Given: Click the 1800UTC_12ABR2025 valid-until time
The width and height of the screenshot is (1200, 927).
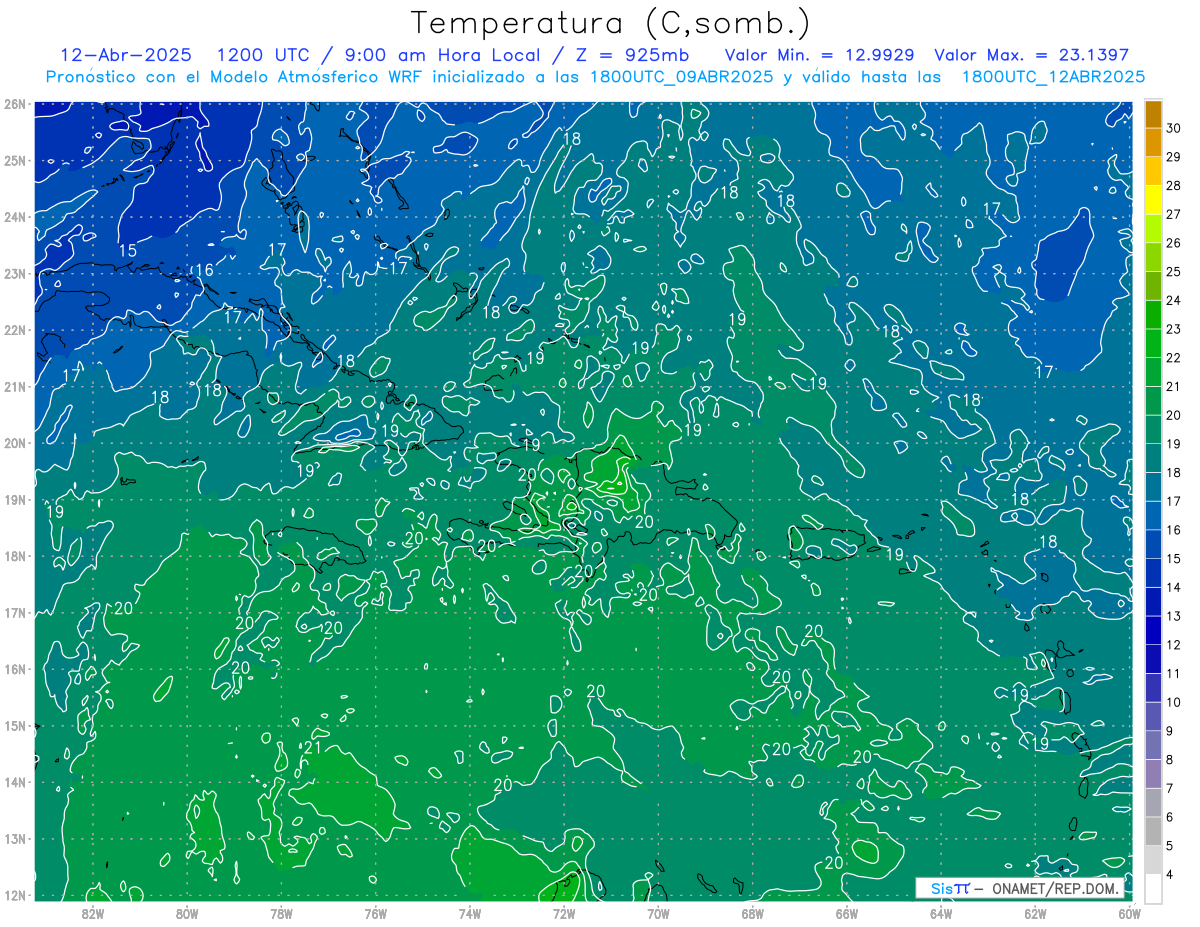Looking at the screenshot, I should click(1053, 77).
